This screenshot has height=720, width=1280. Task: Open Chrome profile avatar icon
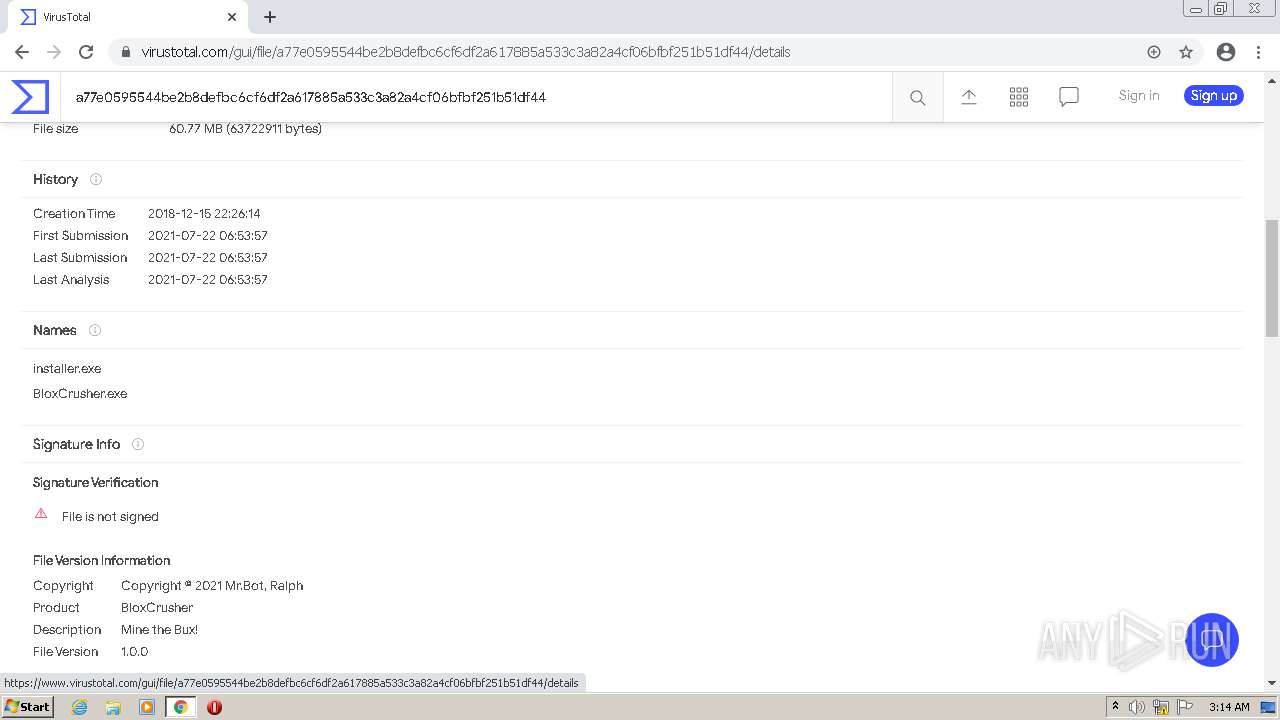click(x=1226, y=52)
